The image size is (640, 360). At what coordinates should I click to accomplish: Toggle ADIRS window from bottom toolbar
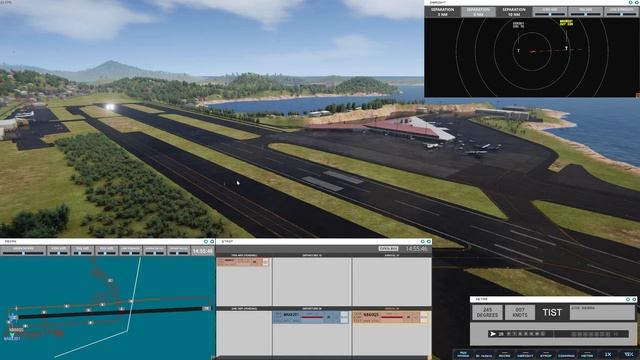(x=504, y=355)
